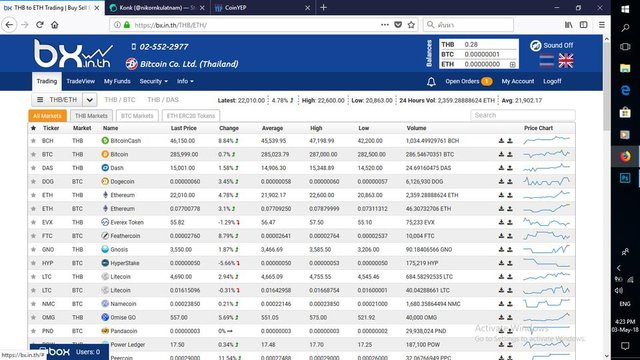
Task: Open Photoshop in the Windows taskbar
Action: [x=625, y=178]
